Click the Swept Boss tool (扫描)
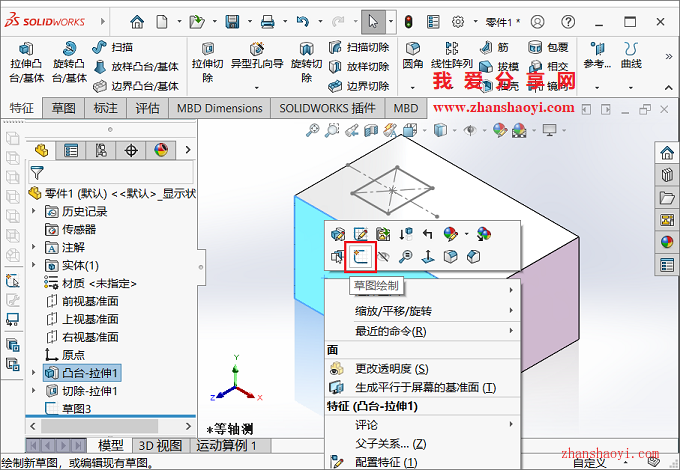The height and width of the screenshot is (470, 680). click(x=113, y=47)
